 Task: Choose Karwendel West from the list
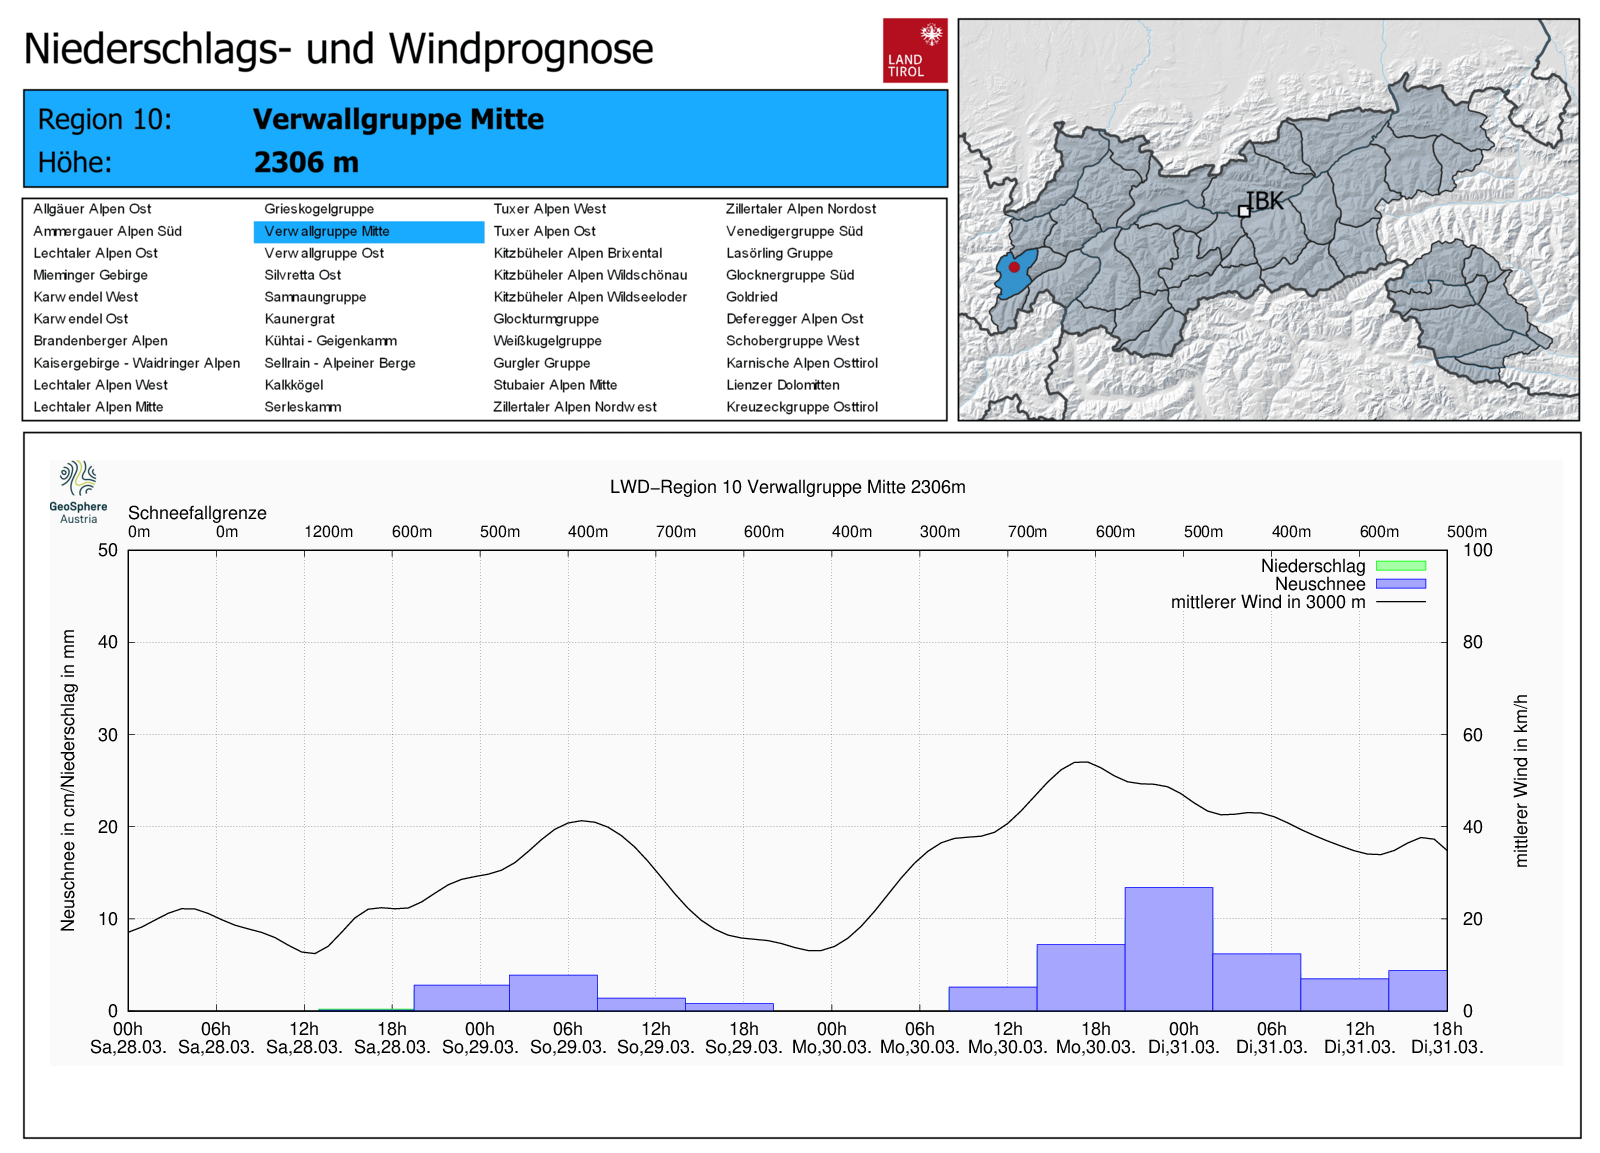pyautogui.click(x=86, y=297)
